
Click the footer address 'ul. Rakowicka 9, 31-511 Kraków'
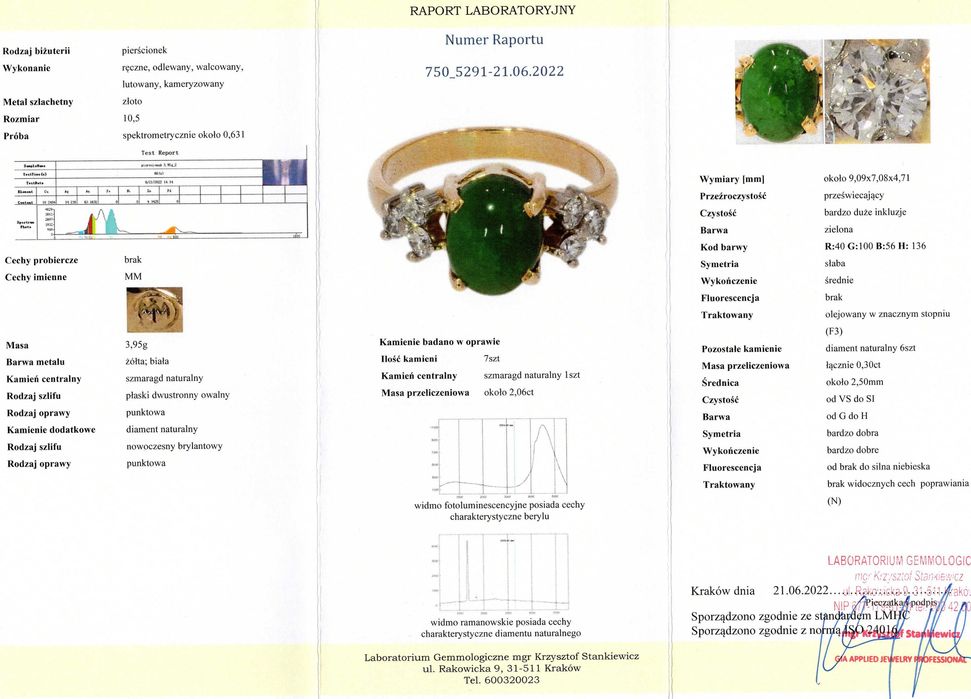point(502,669)
